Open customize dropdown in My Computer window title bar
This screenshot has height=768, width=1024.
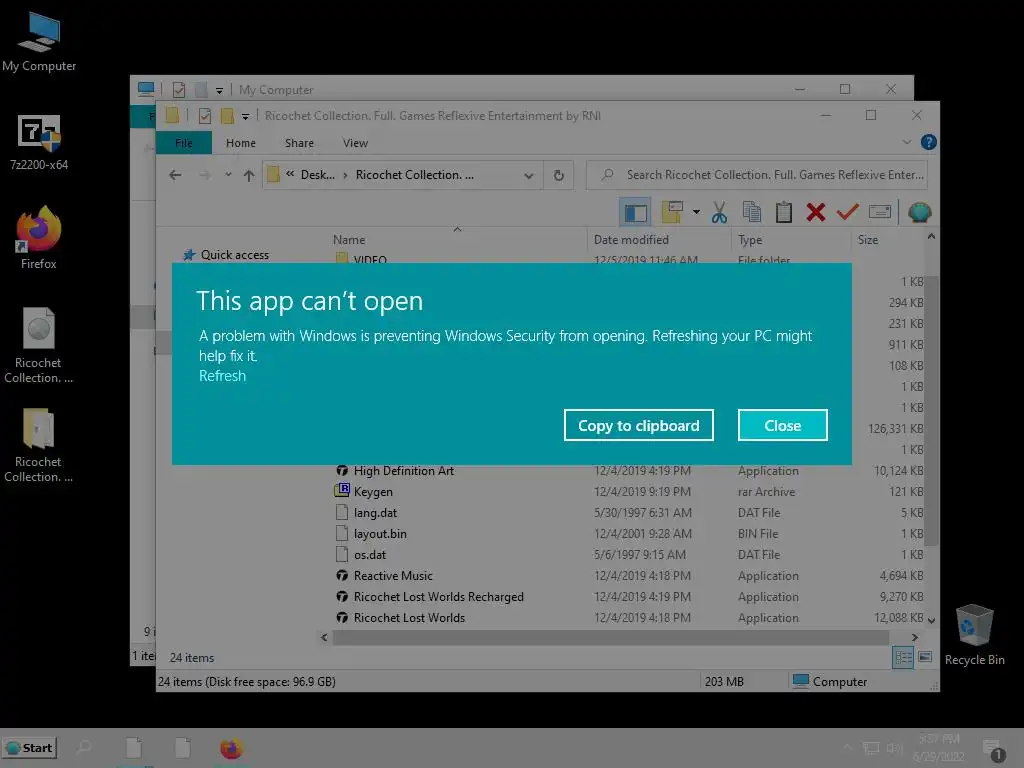coord(219,90)
